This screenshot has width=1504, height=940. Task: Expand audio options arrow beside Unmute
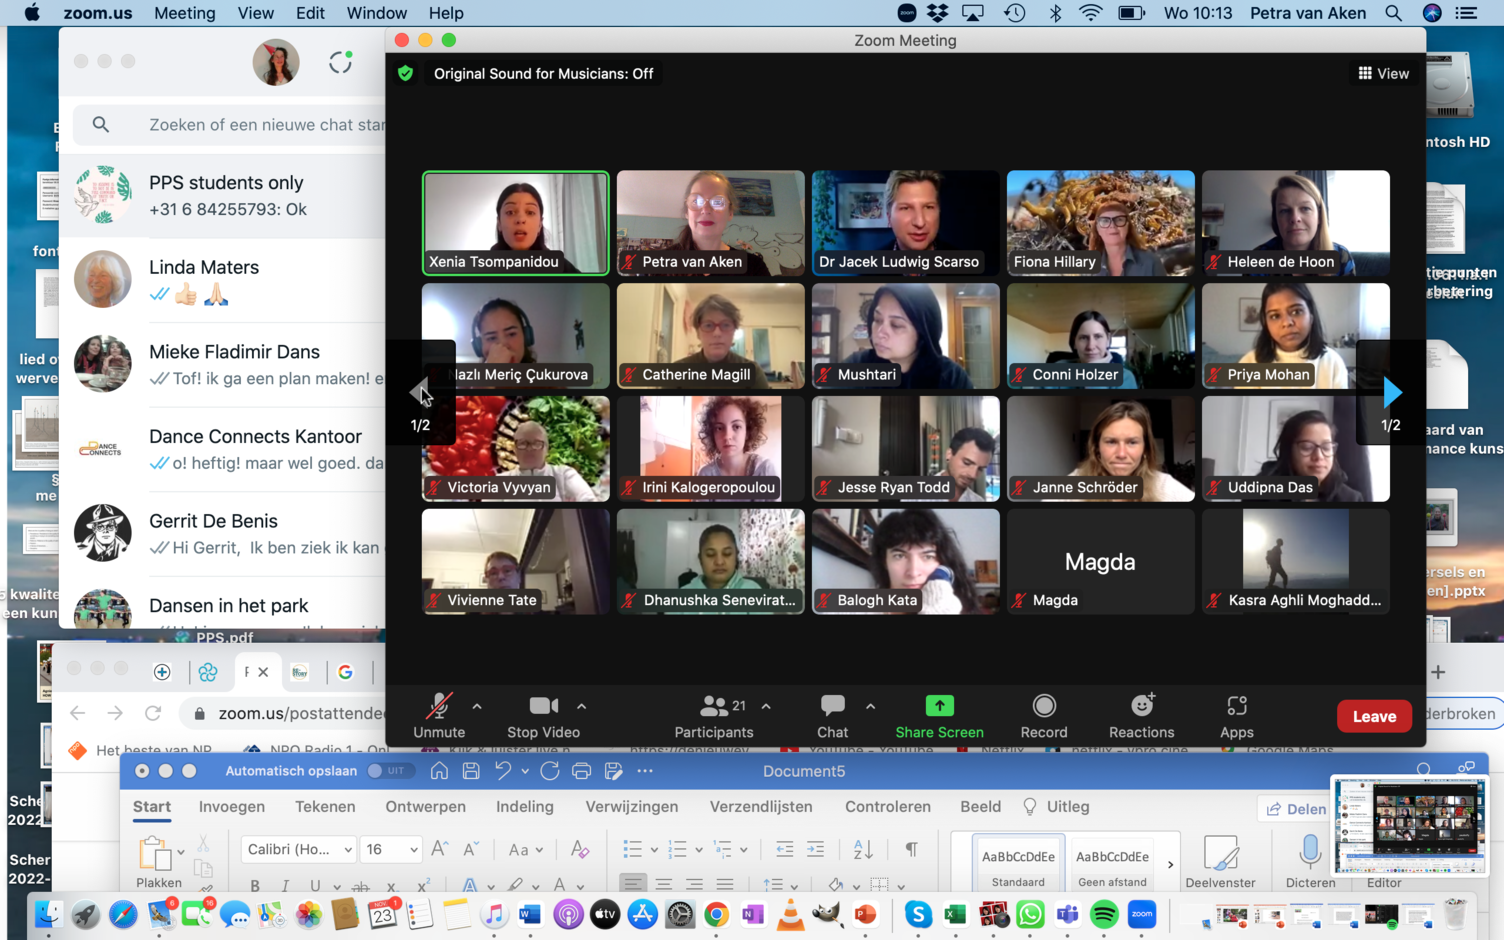tap(477, 706)
